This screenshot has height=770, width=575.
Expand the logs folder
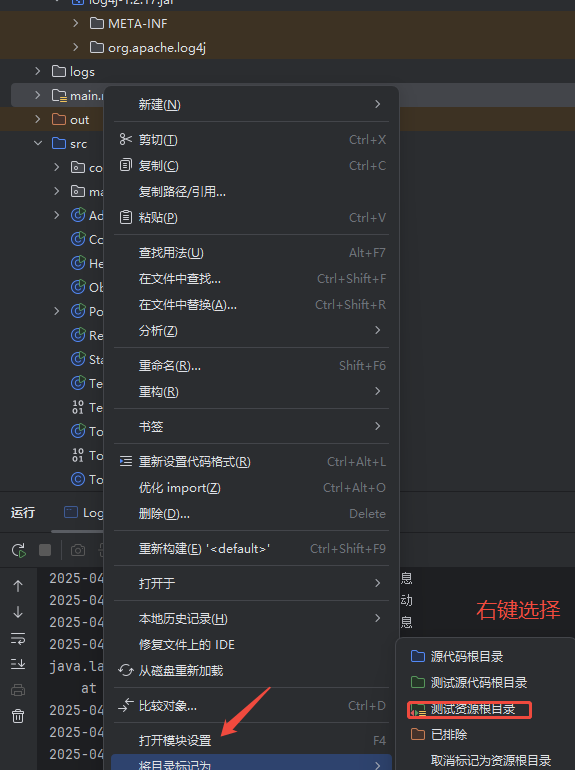[x=38, y=71]
